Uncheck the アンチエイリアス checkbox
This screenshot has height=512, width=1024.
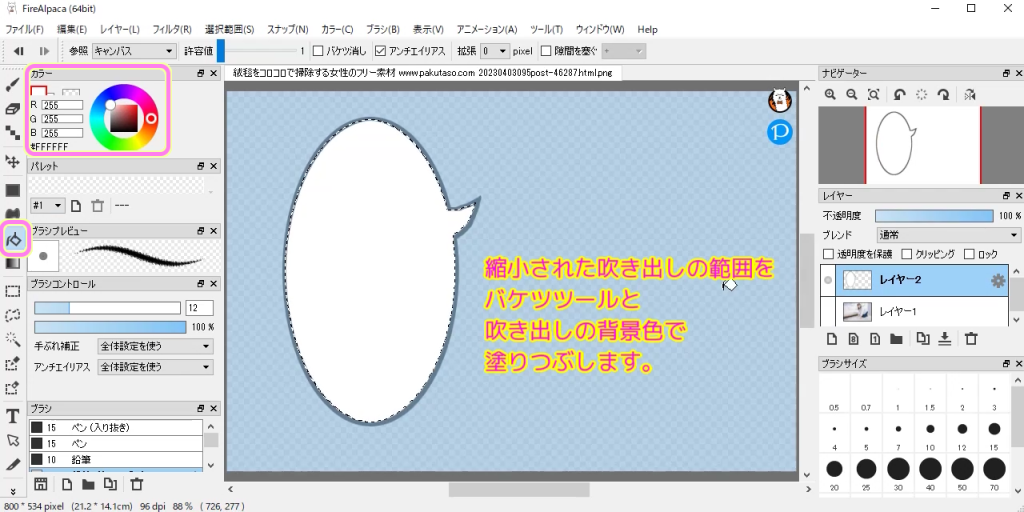pyautogui.click(x=380, y=51)
